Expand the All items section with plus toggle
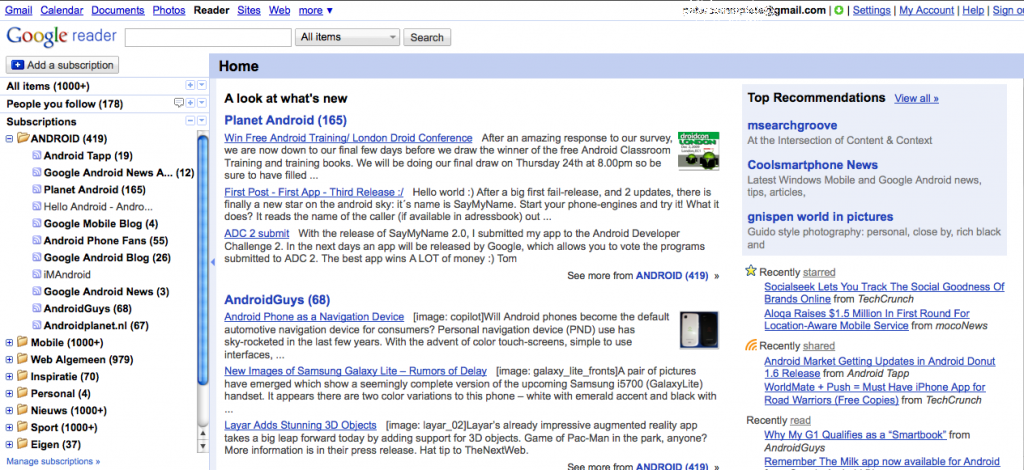The height and width of the screenshot is (470, 1024). point(190,87)
